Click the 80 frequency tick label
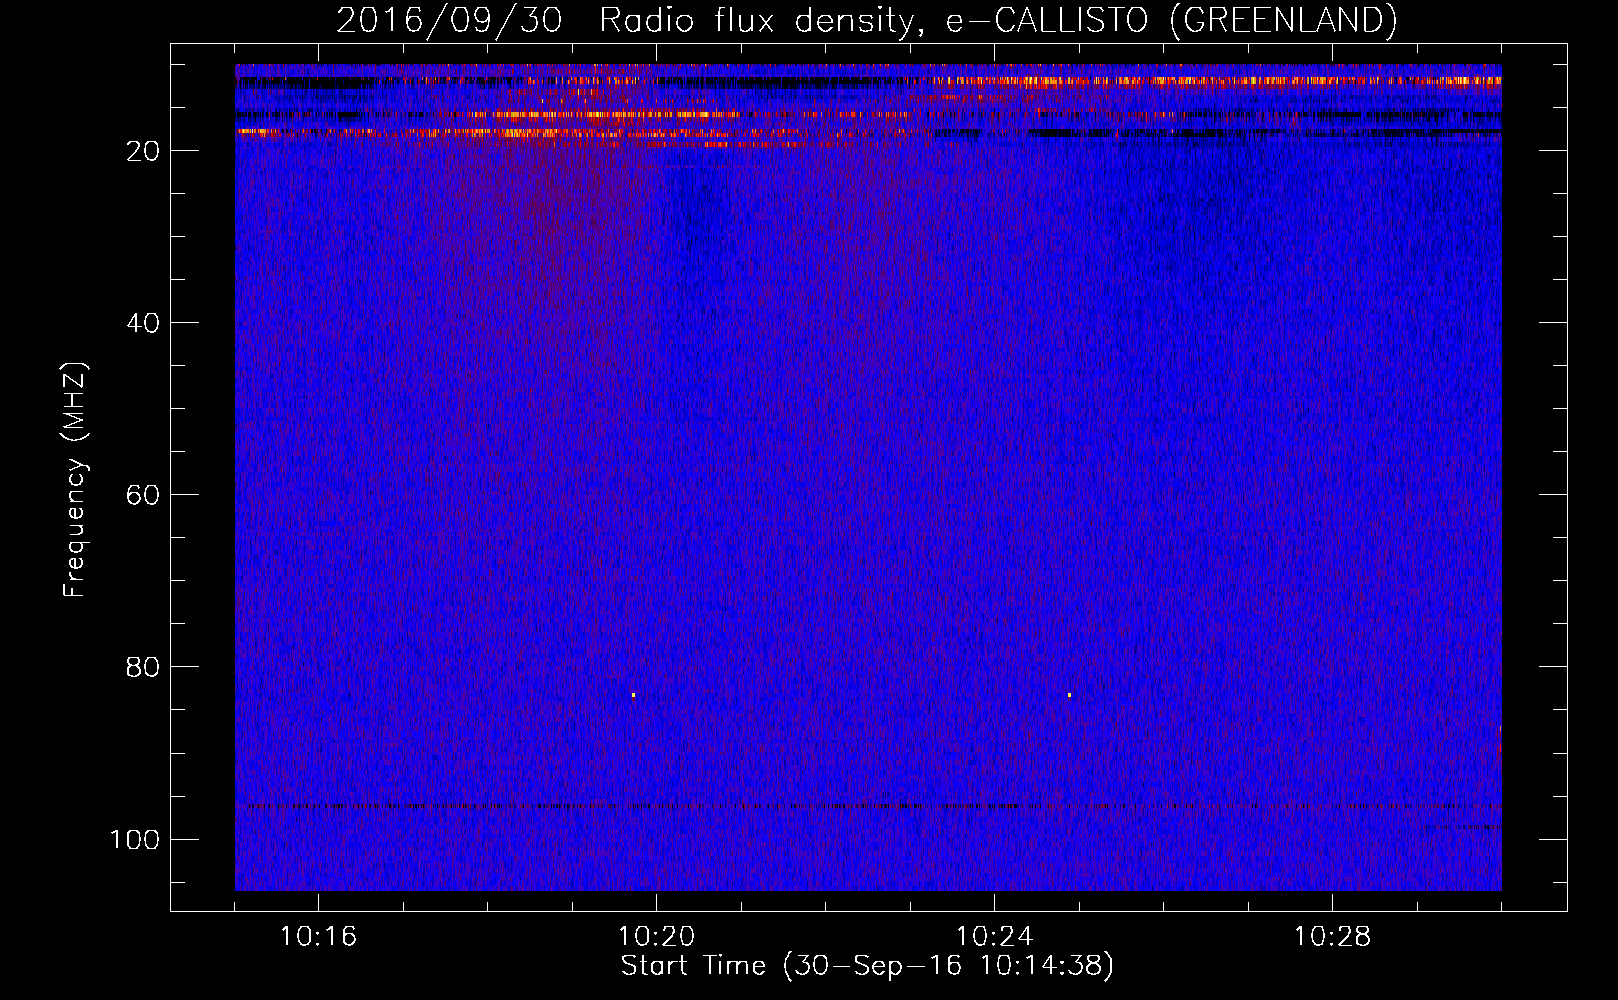Screen dimensions: 1618x1000 click(x=143, y=667)
